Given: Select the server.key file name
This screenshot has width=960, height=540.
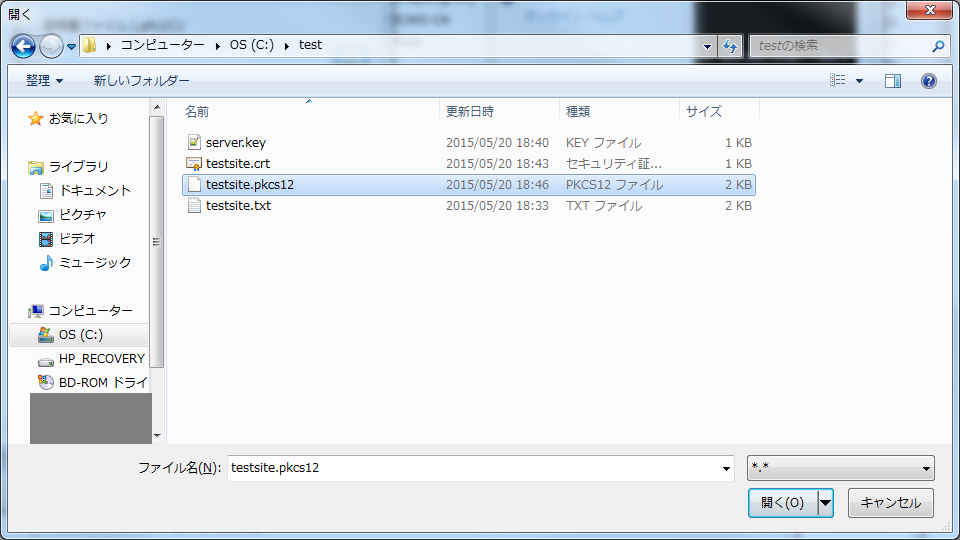Looking at the screenshot, I should coord(236,143).
